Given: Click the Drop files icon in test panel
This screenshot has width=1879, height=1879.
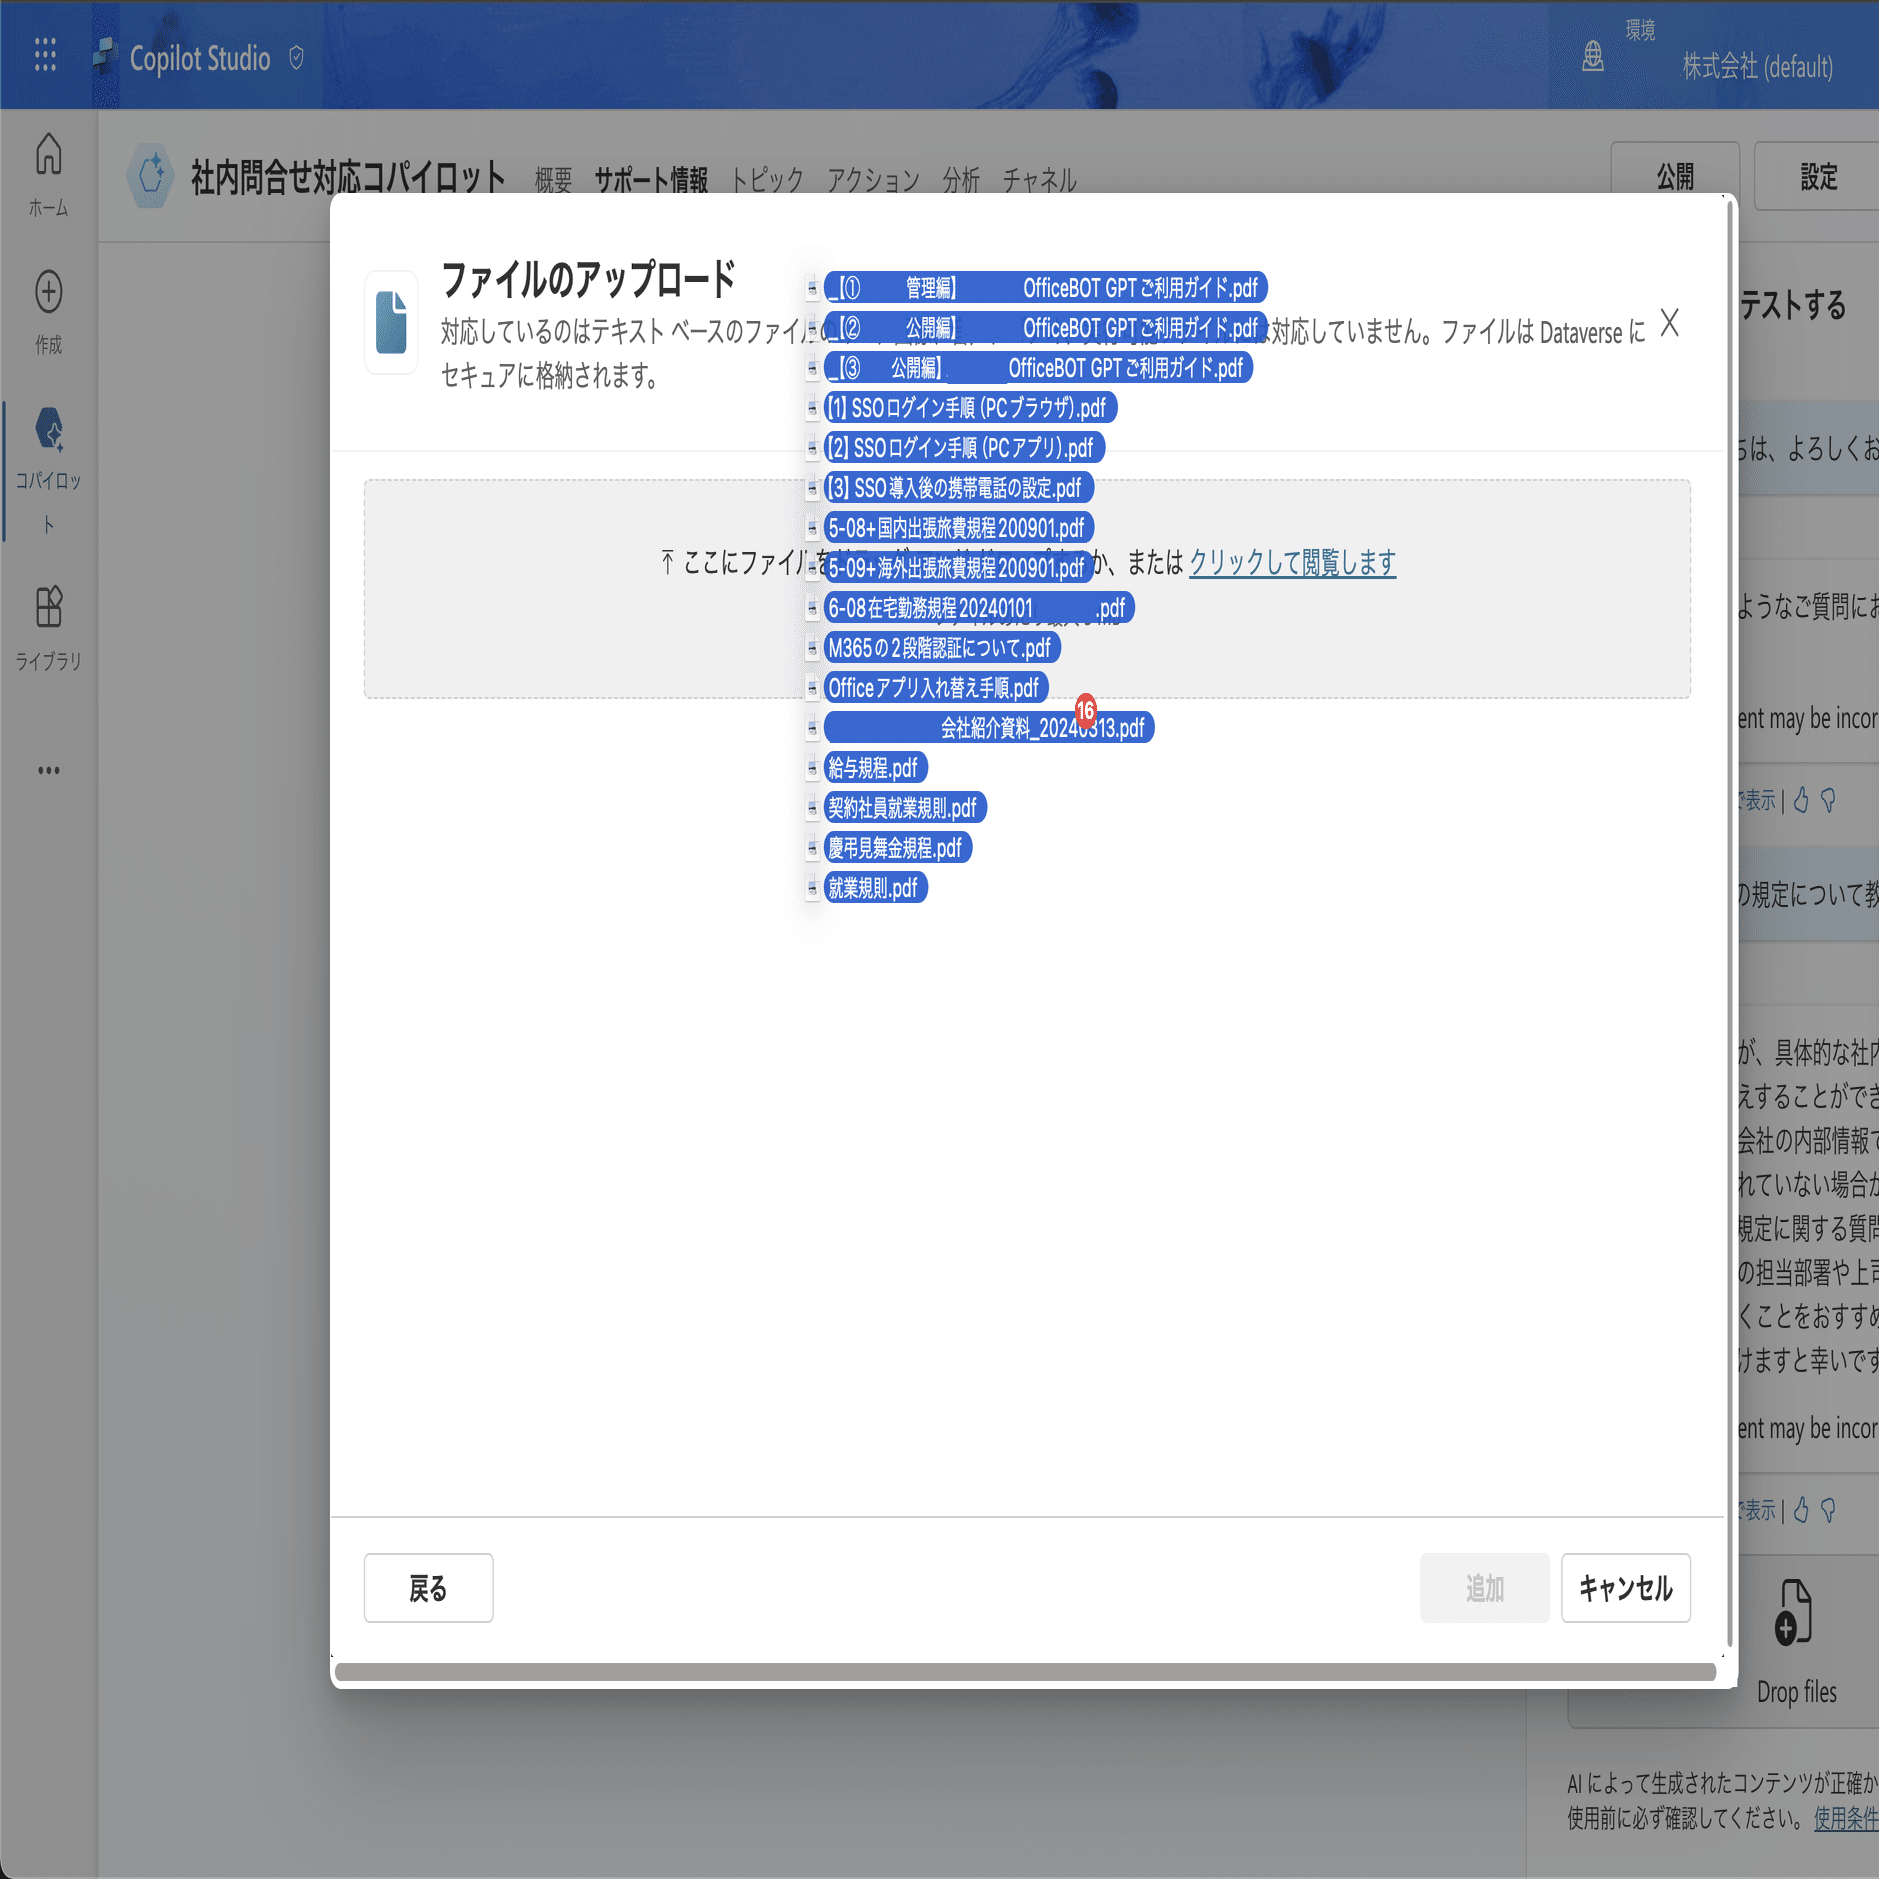Looking at the screenshot, I should tap(1793, 1612).
